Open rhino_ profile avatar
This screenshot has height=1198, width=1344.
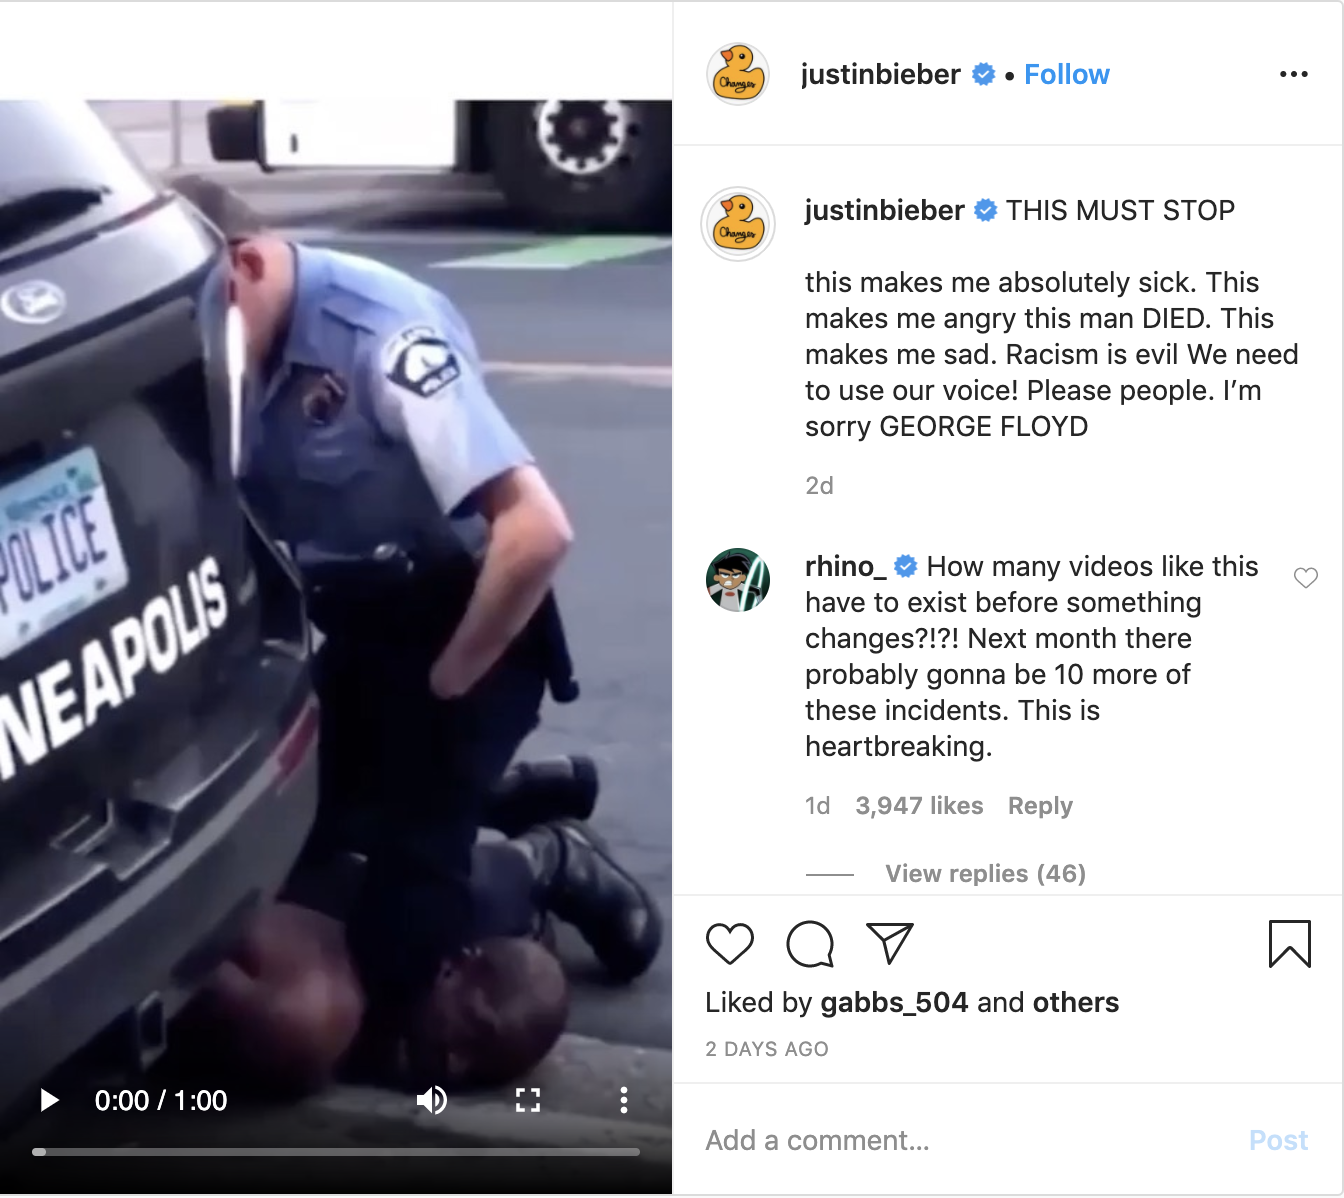pos(738,580)
